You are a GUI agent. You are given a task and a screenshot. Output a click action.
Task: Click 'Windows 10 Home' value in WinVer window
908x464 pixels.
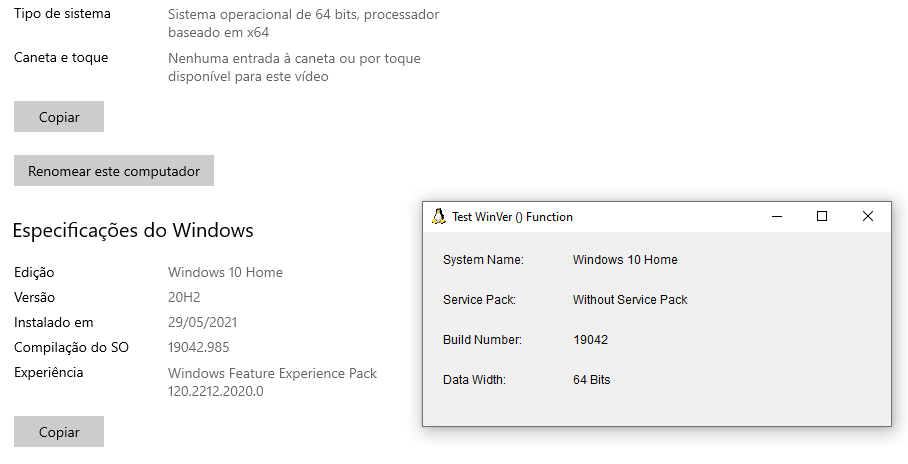625,260
